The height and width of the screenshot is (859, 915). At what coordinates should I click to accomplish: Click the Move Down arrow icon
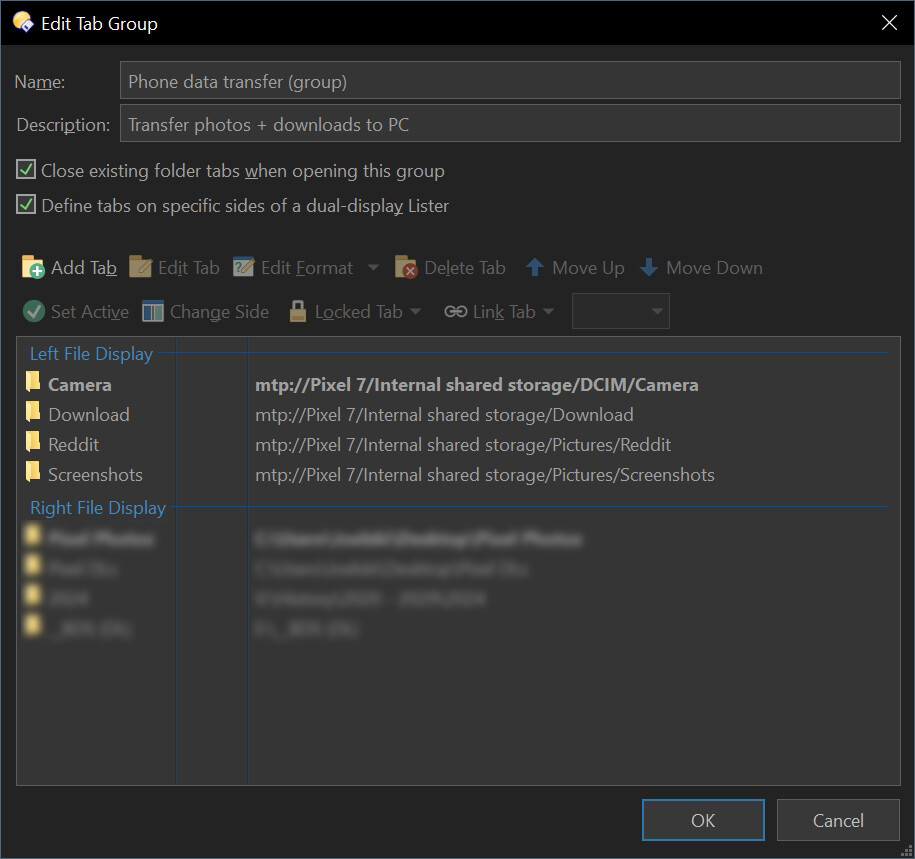click(x=649, y=268)
